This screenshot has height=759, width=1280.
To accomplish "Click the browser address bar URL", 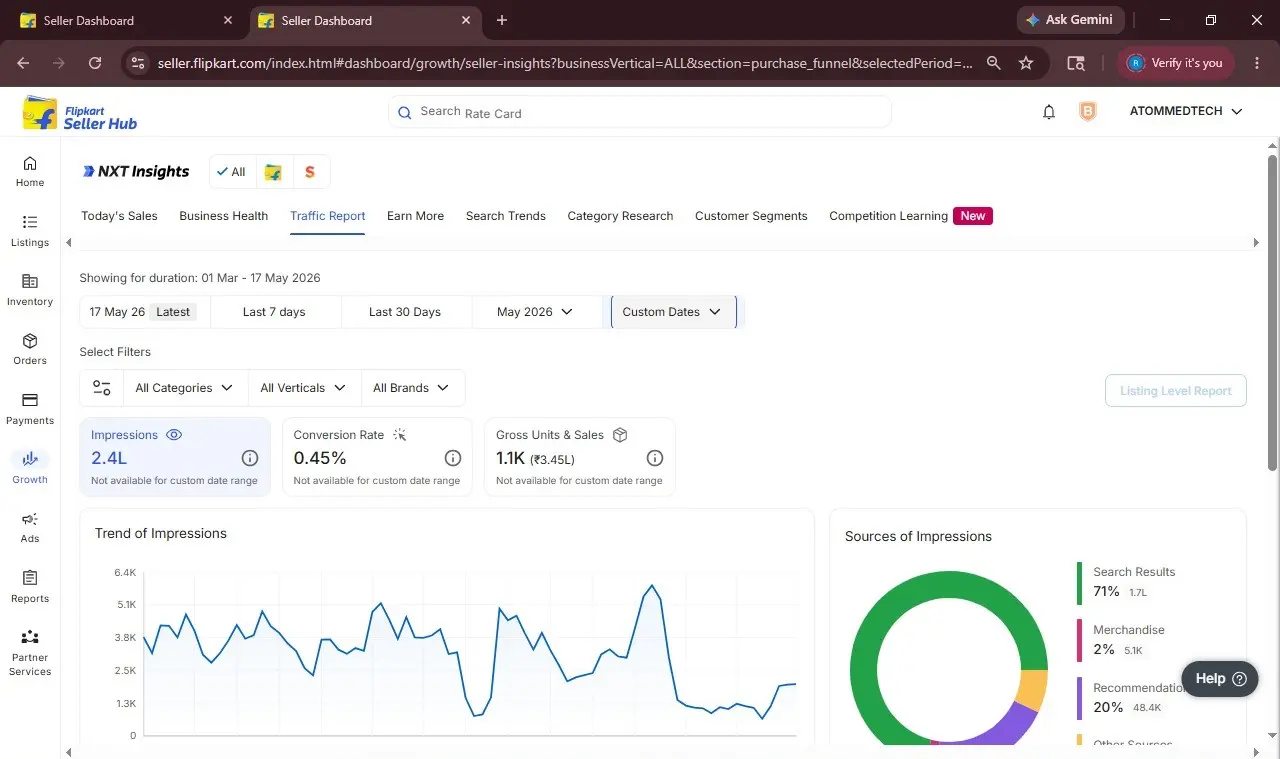I will (565, 63).
